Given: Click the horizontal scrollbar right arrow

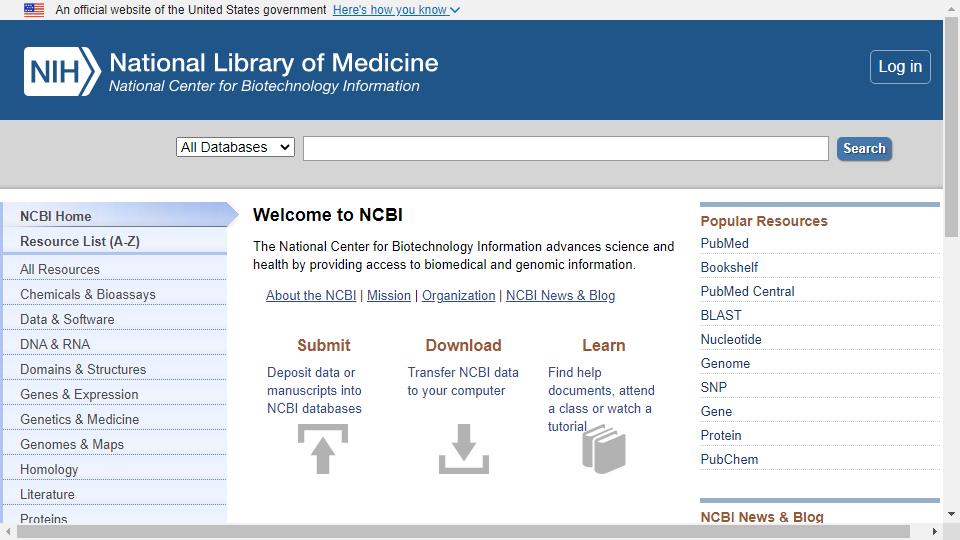Looking at the screenshot, I should pyautogui.click(x=934, y=531).
